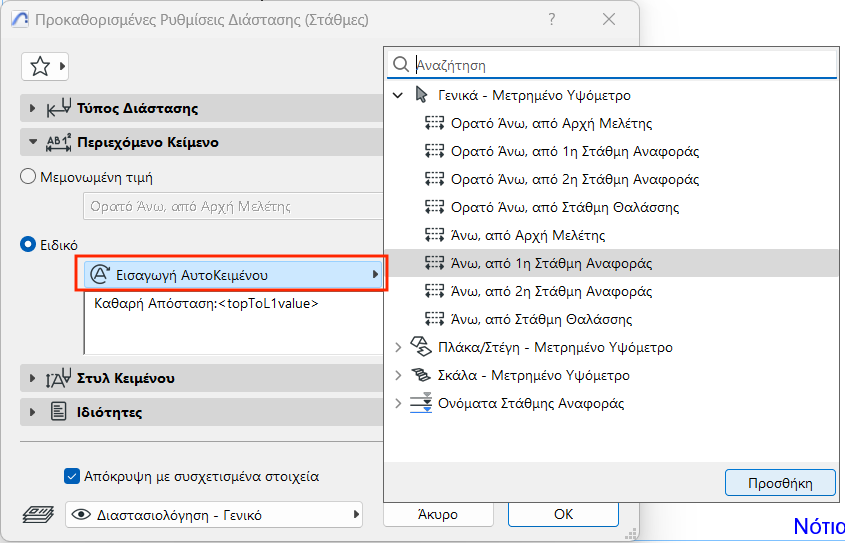Collapse the Περιεχόμενο Κείμενο panel
Screen dimensions: 845x543
32,142
